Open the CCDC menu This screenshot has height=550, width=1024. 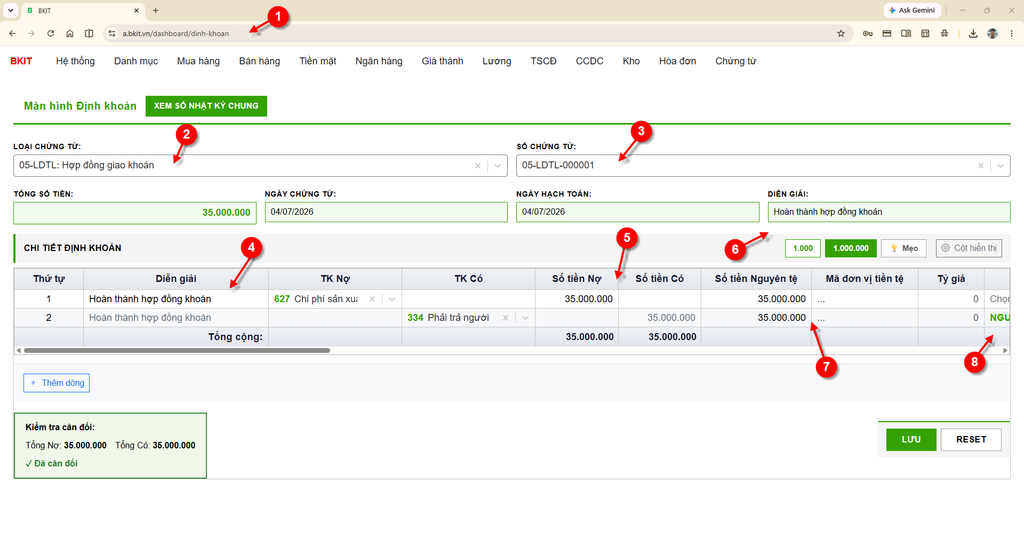590,61
